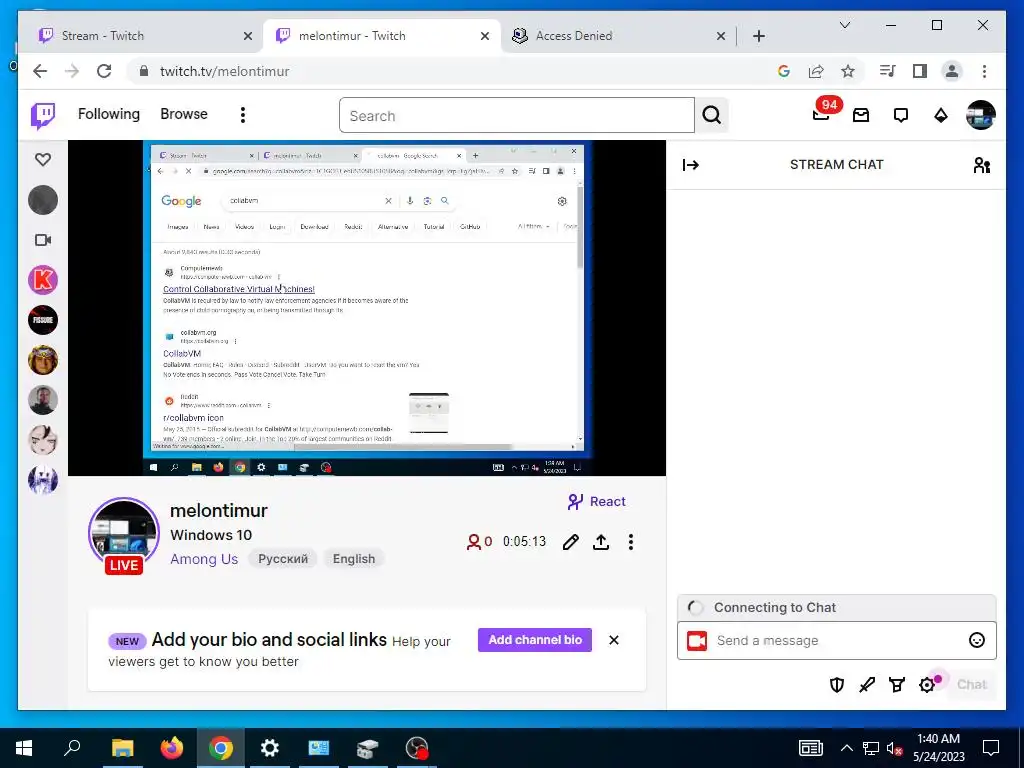This screenshot has width=1024, height=768.
Task: Open OBS Studio from the taskbar
Action: click(x=417, y=748)
